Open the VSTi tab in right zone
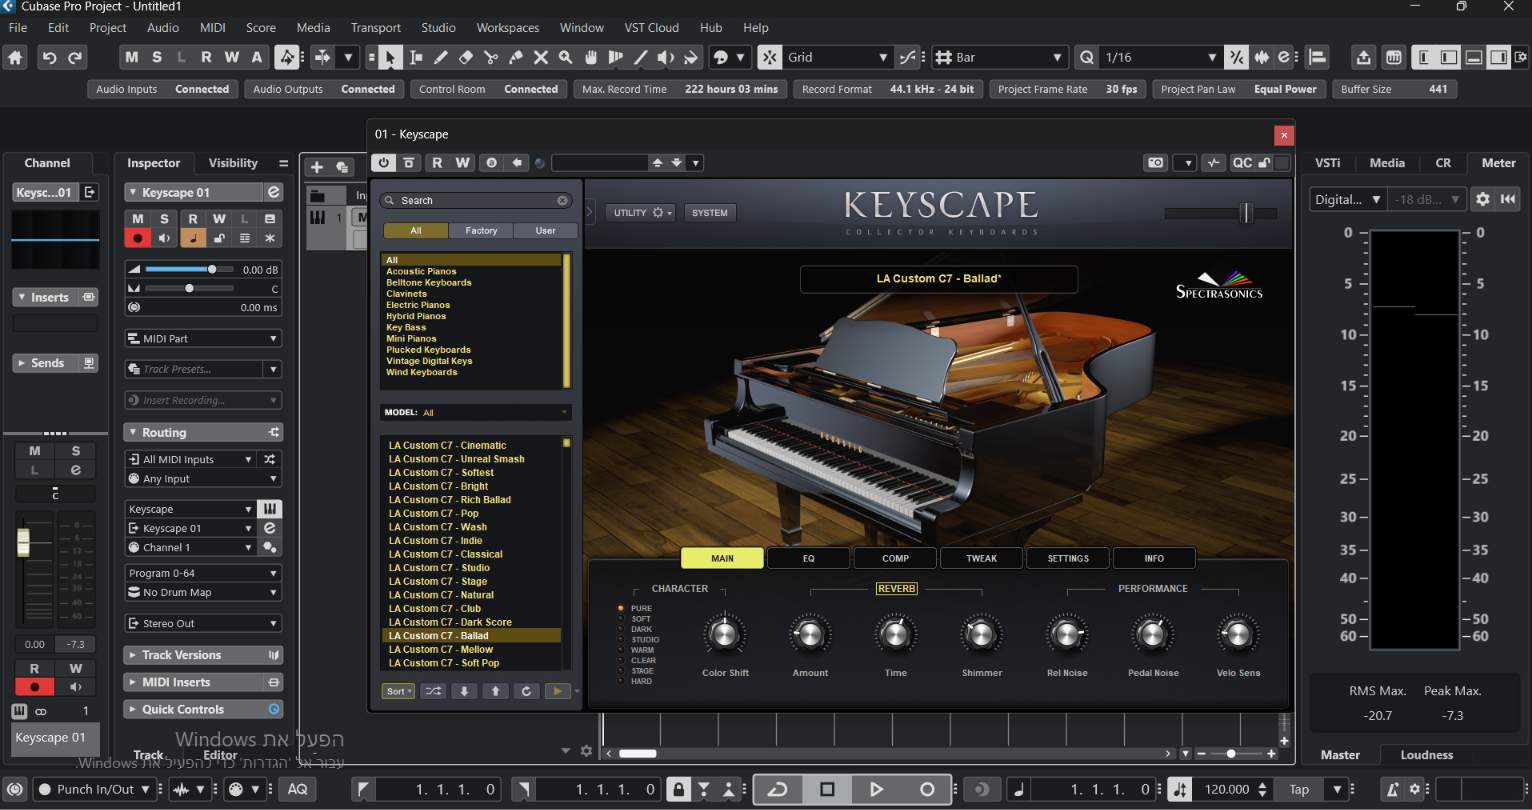This screenshot has height=810, width=1532. (x=1328, y=163)
